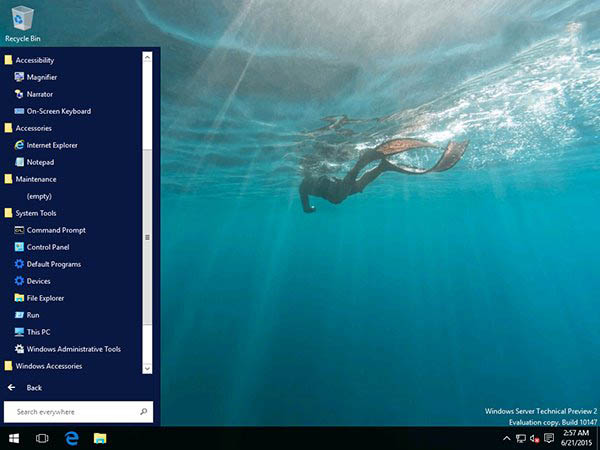
Task: Open Task View on the taskbar
Action: point(42,438)
